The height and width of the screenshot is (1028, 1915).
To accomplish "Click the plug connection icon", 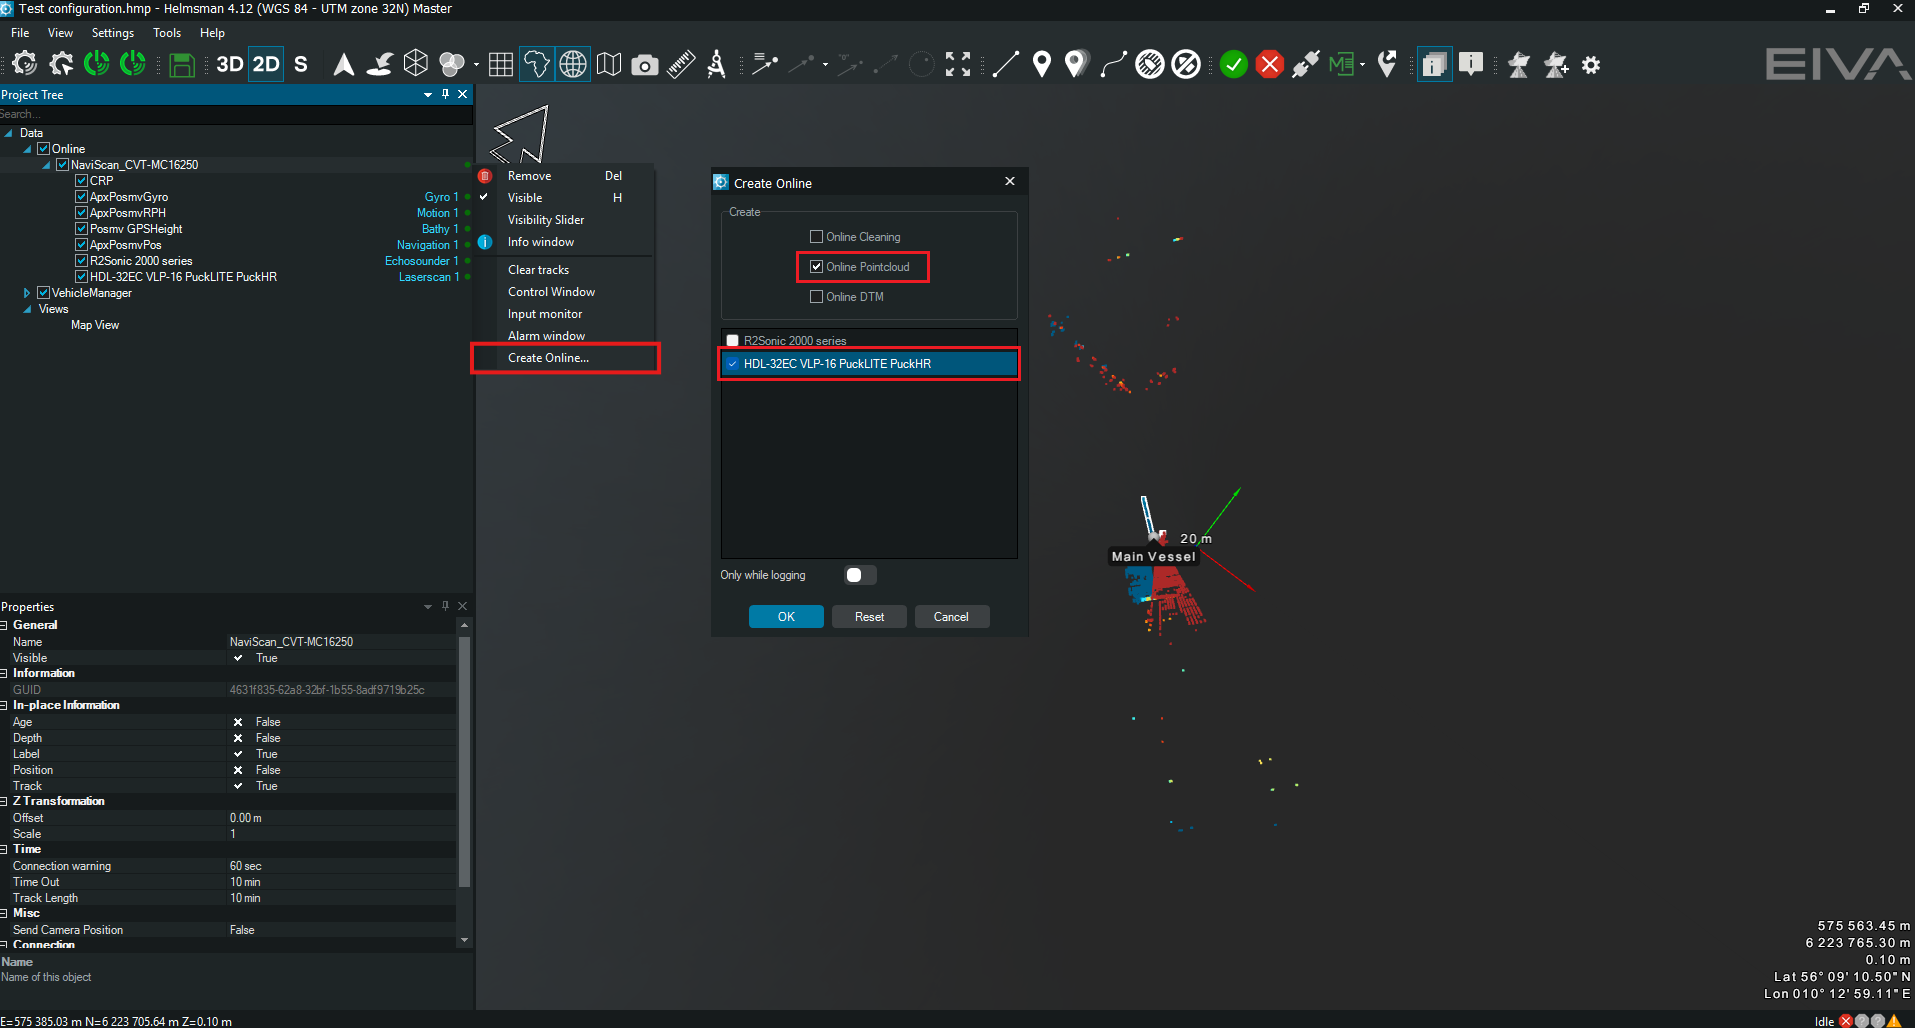I will [x=1306, y=65].
